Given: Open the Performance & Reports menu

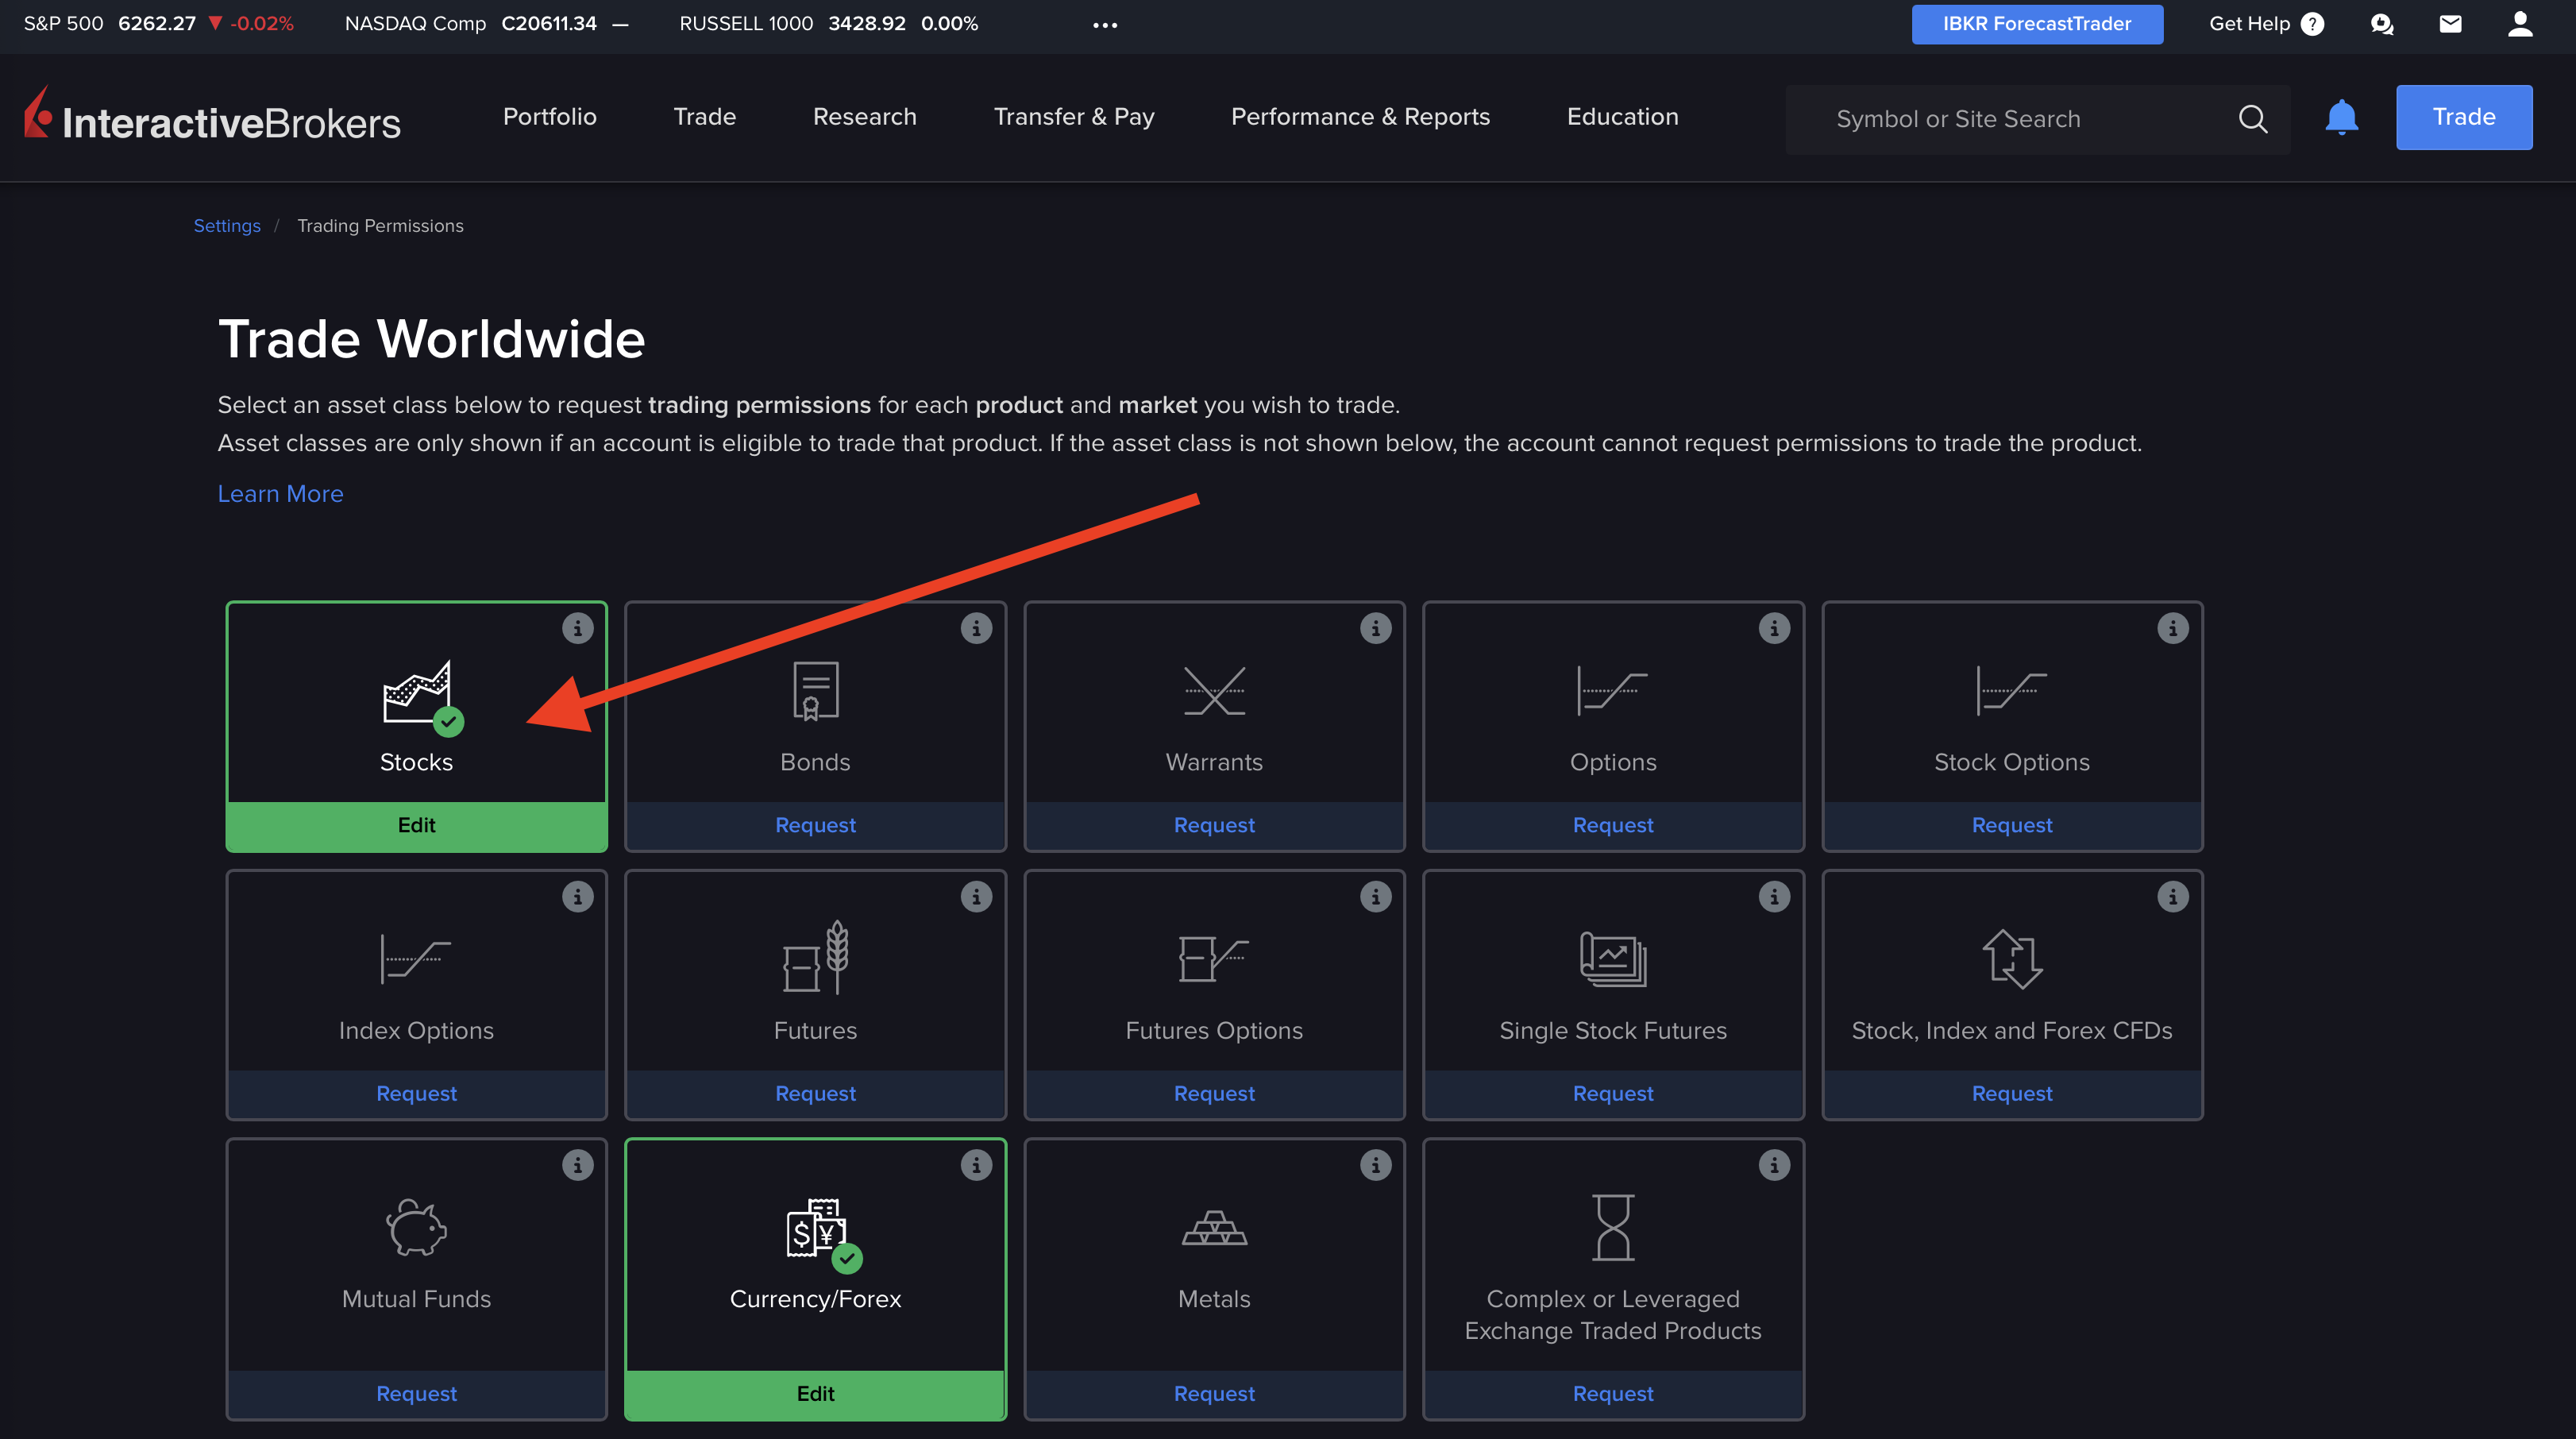Looking at the screenshot, I should point(1360,117).
